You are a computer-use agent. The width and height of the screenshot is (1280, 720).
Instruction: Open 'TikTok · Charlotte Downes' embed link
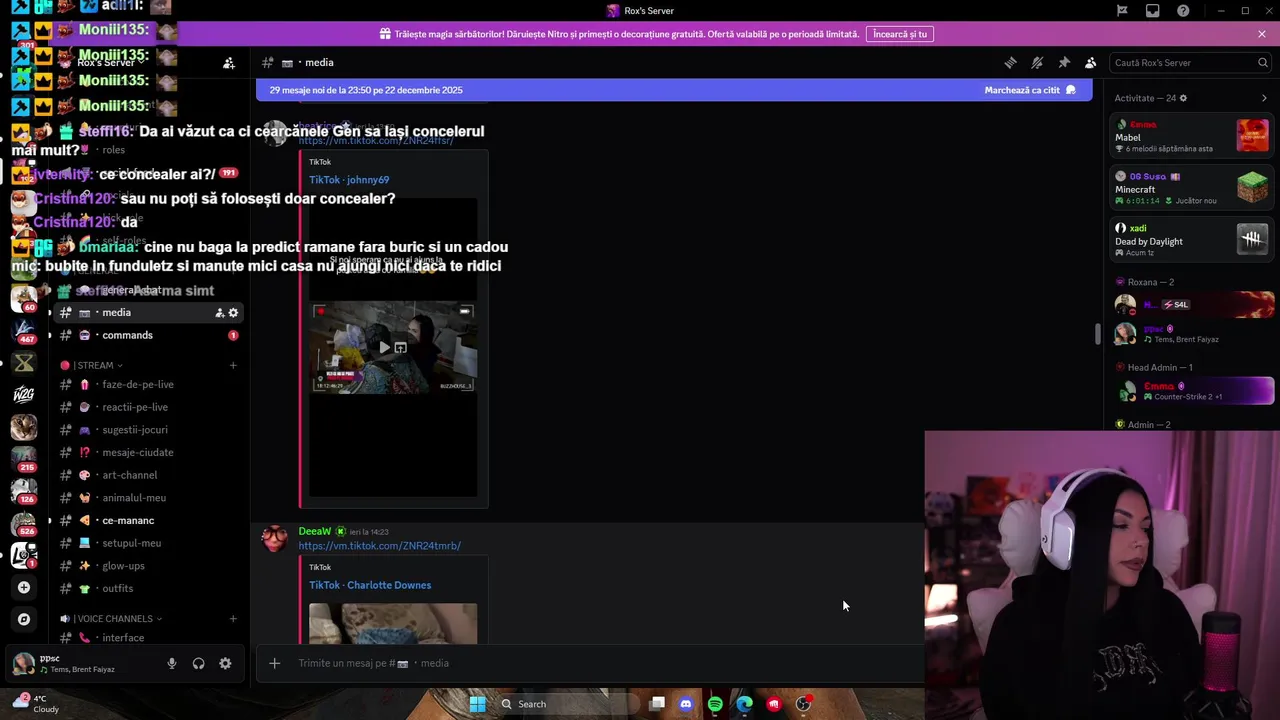click(370, 585)
